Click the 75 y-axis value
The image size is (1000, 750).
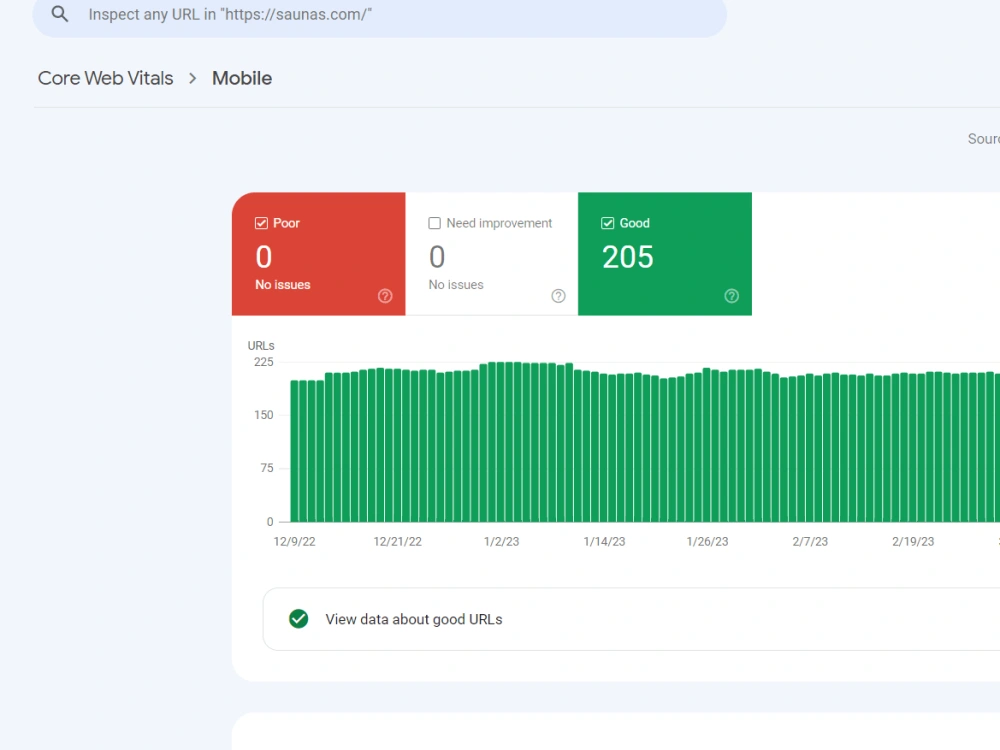pos(267,468)
